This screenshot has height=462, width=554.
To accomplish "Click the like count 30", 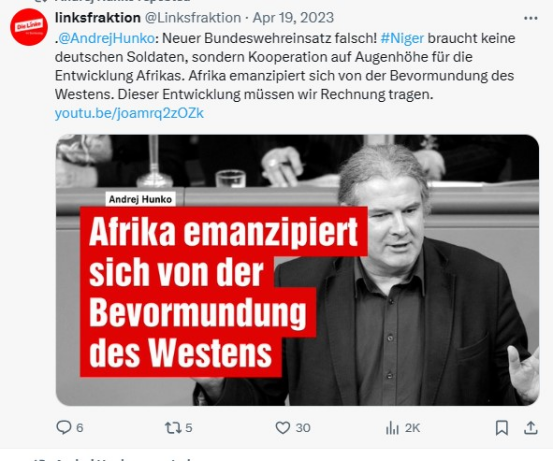I will pos(303,428).
